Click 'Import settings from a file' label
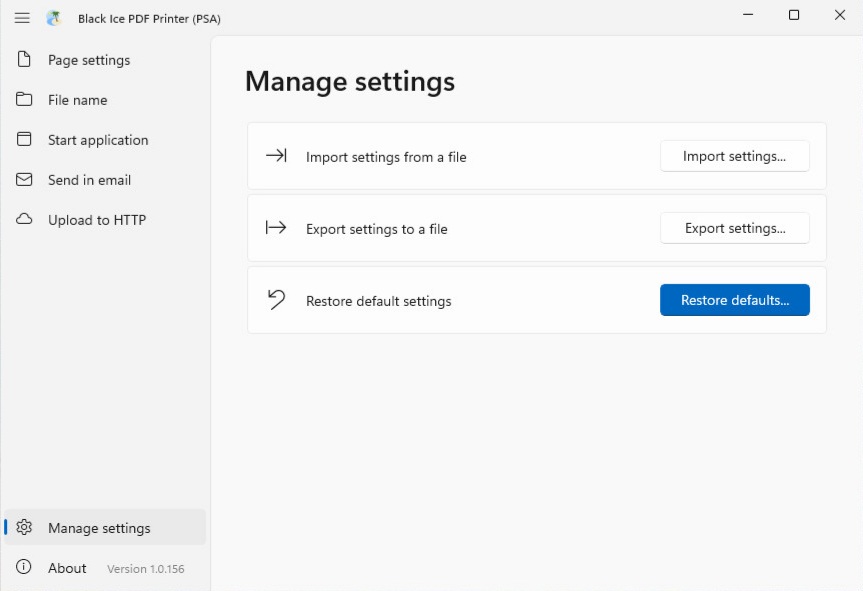This screenshot has height=591, width=863. [386, 157]
